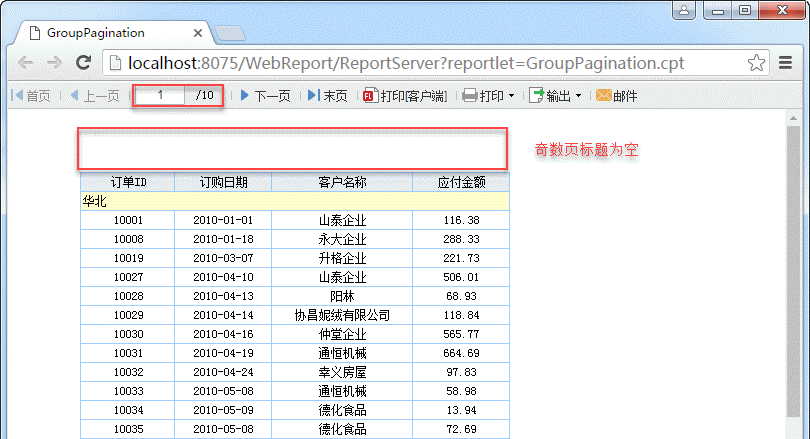
Task: Bookmark page with star icon
Action: click(x=756, y=63)
